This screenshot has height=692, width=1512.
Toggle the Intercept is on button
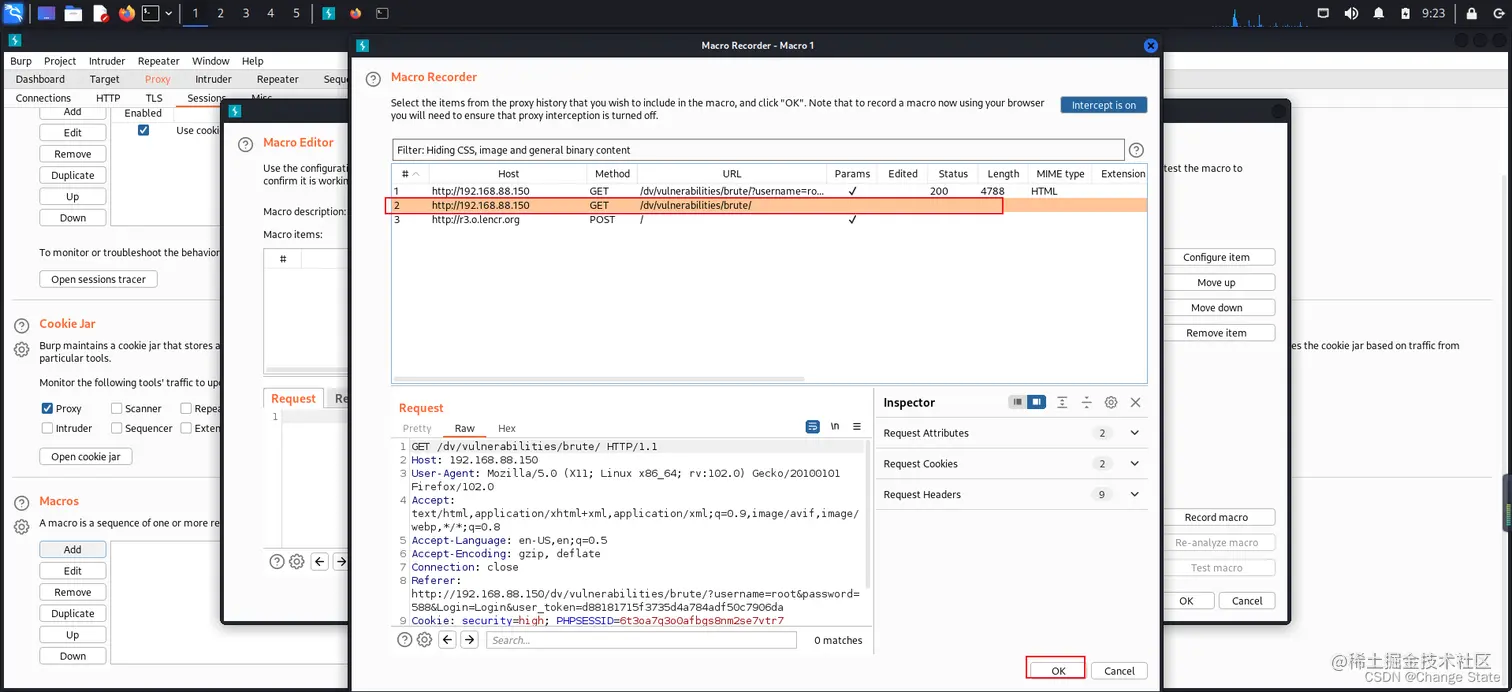tap(1104, 105)
